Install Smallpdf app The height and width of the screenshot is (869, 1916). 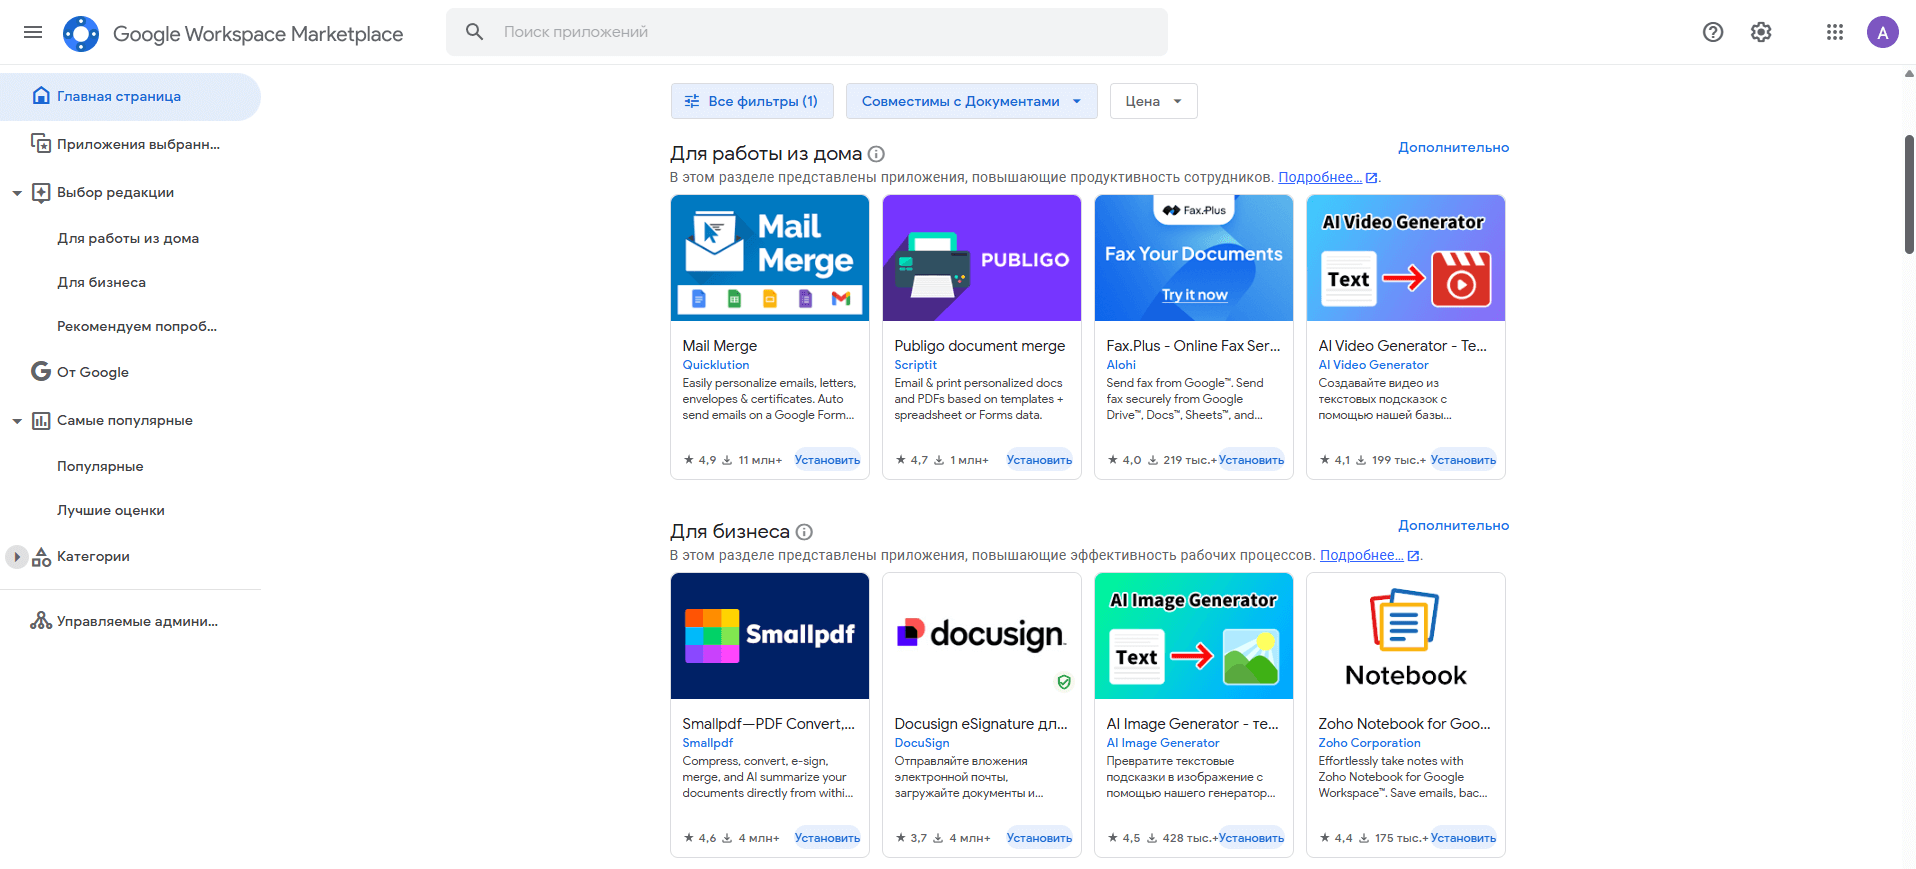pyautogui.click(x=827, y=838)
